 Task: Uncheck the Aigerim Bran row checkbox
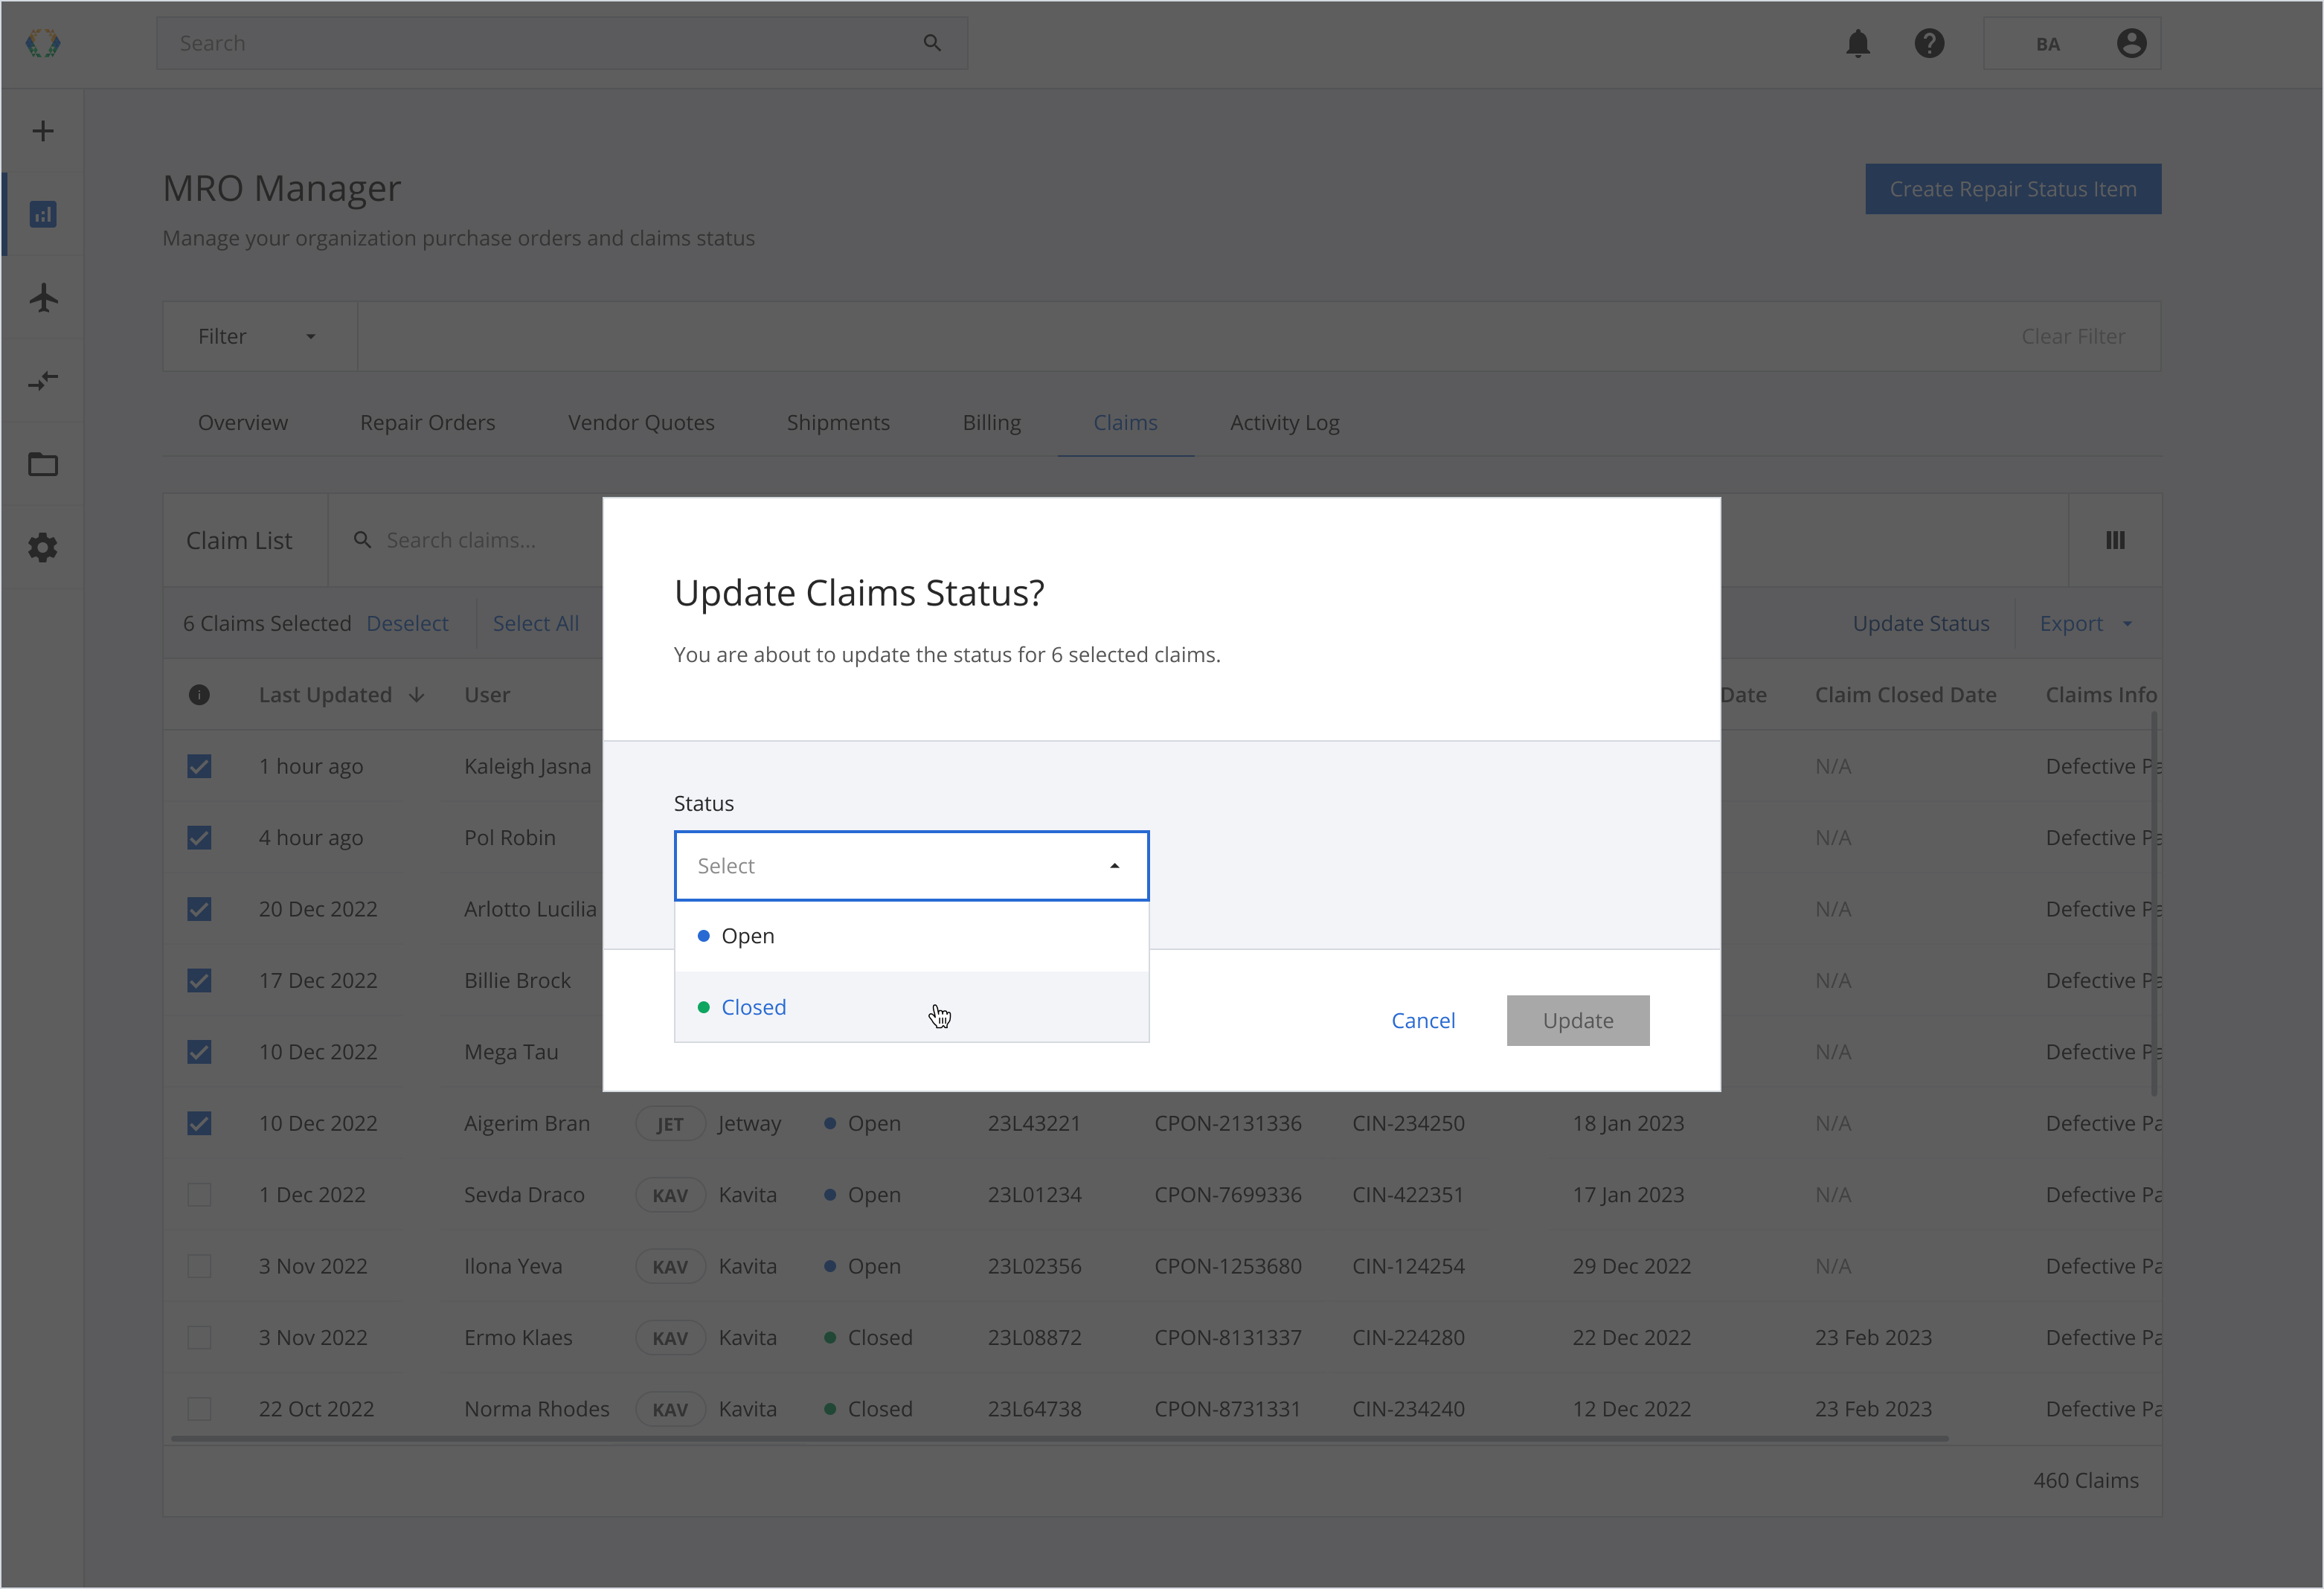point(199,1124)
